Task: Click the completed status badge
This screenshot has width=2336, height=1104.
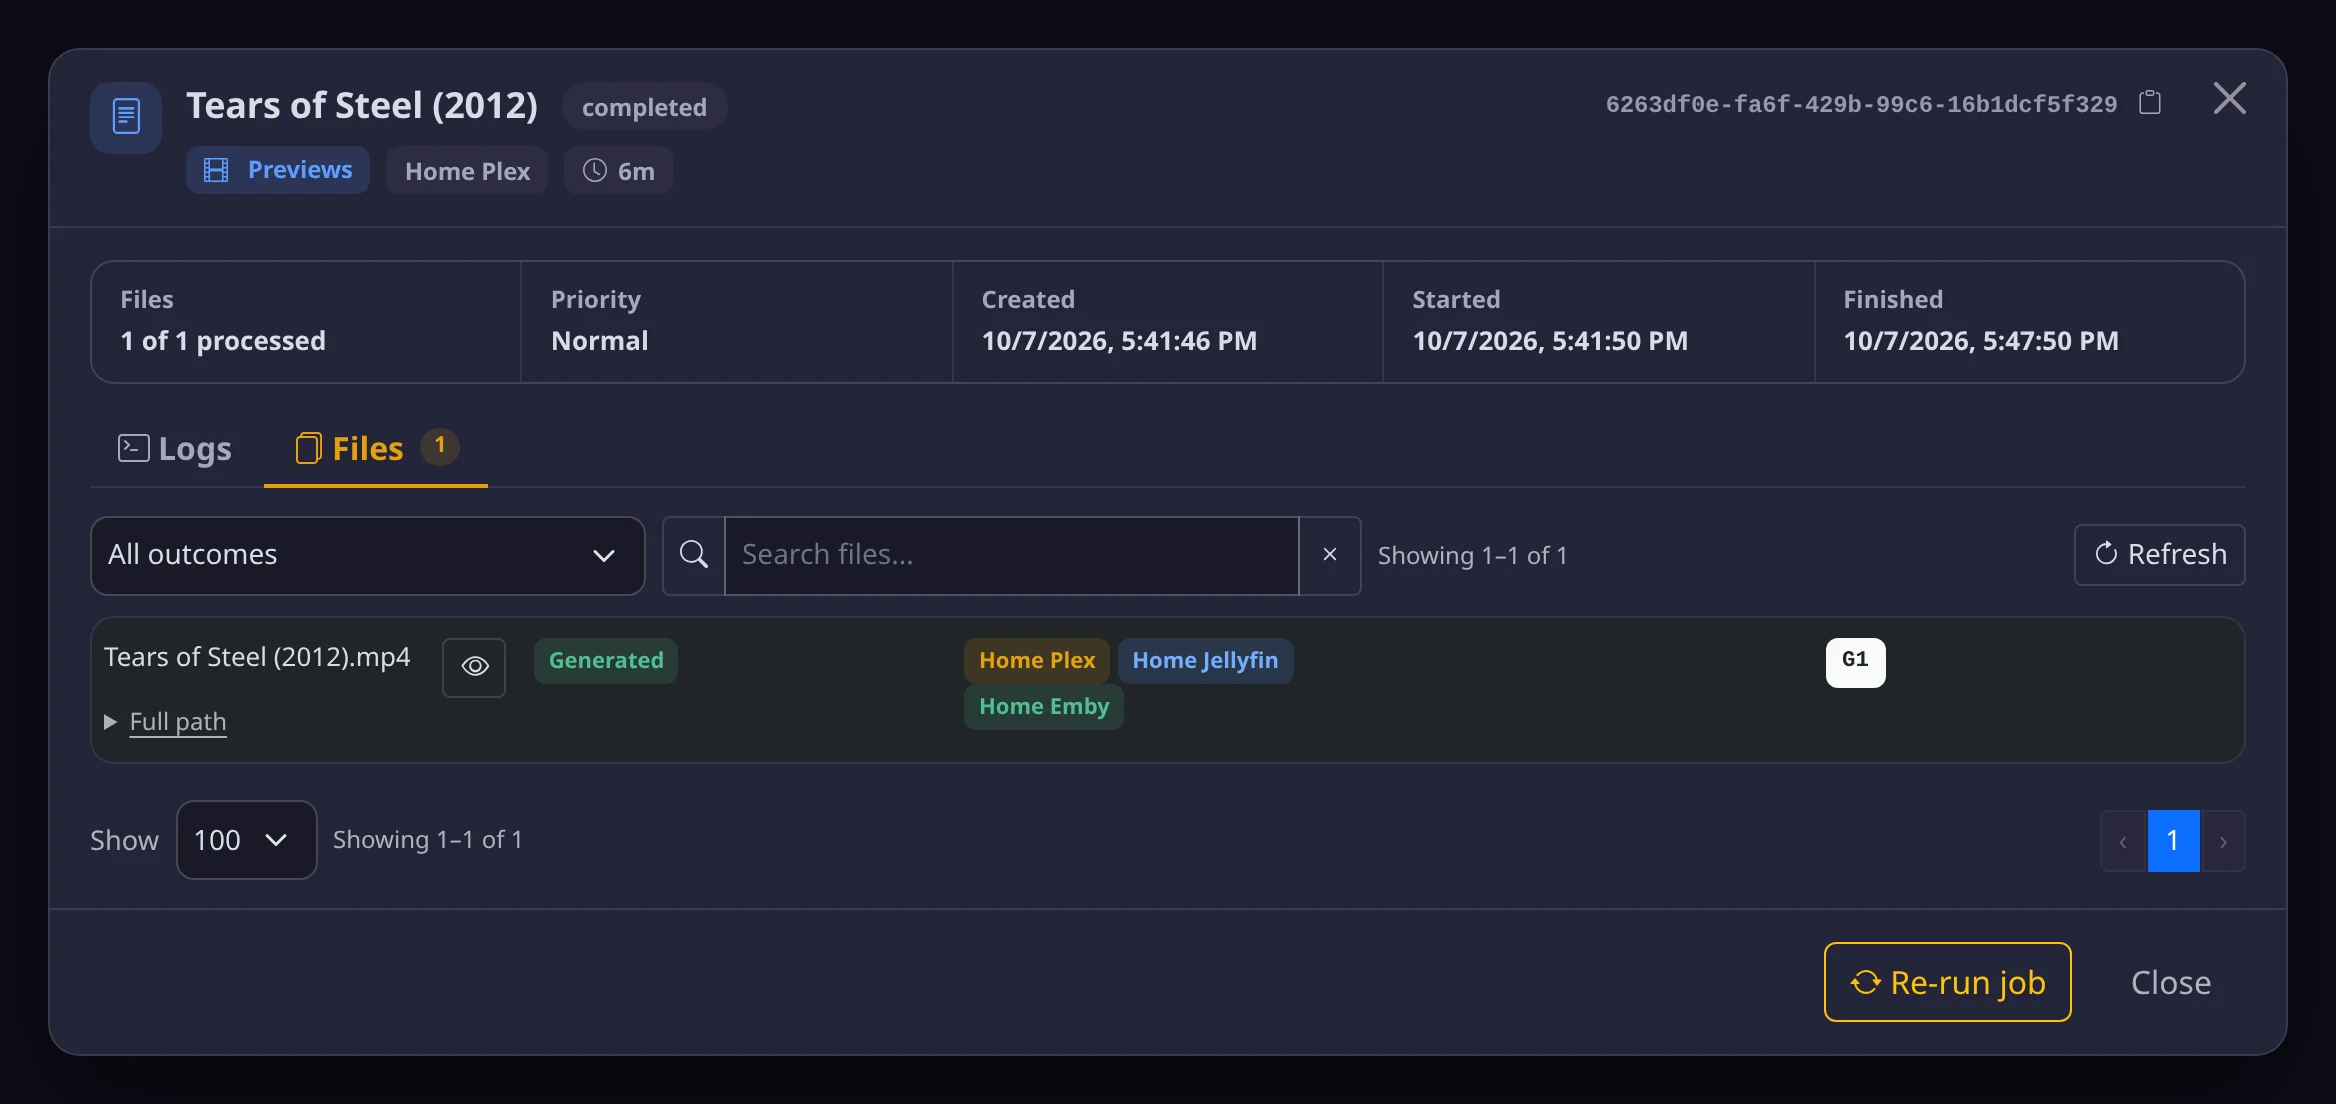Action: [644, 107]
